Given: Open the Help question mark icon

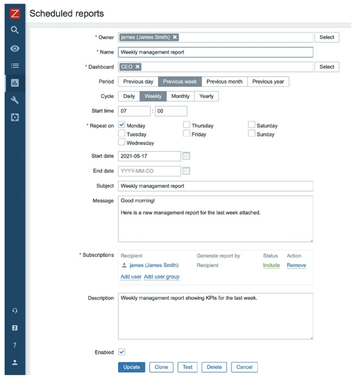Looking at the screenshot, I should coord(15,345).
